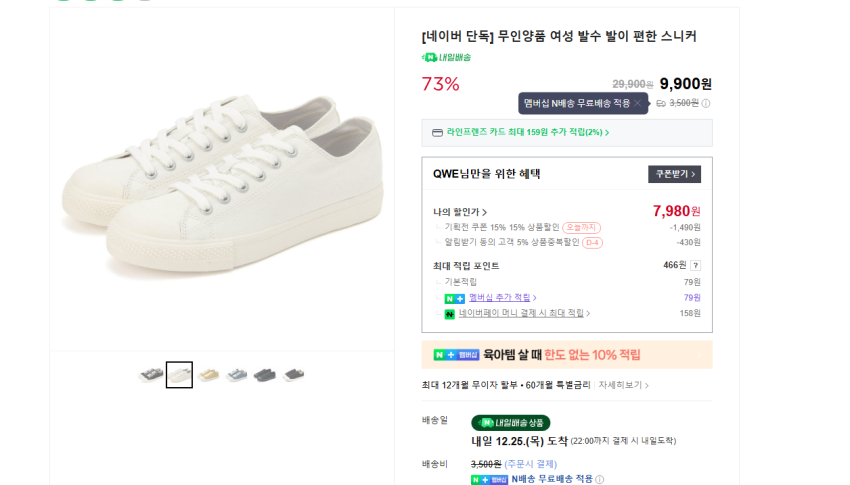This screenshot has height=485, width=850.
Task: Click the 육아템 10% 적립 membership banner
Action: pos(566,355)
